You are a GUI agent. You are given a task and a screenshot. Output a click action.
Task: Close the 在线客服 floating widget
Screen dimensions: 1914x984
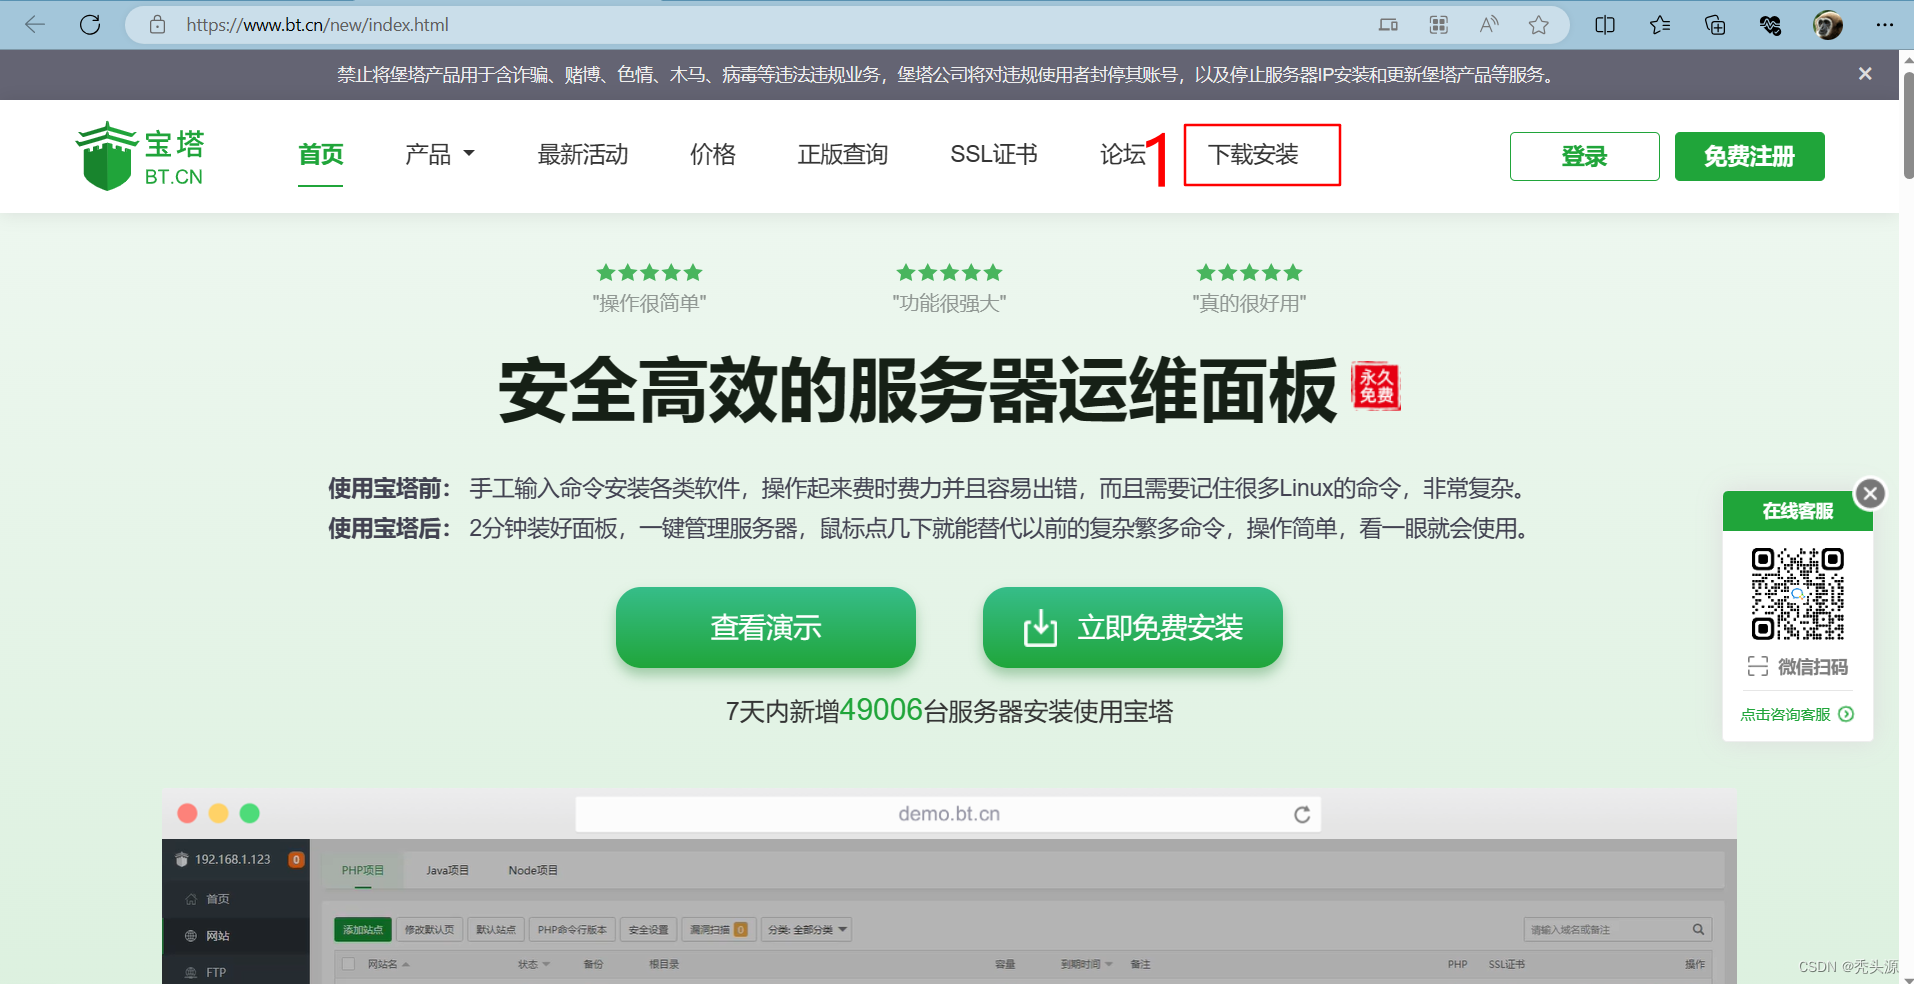point(1870,493)
